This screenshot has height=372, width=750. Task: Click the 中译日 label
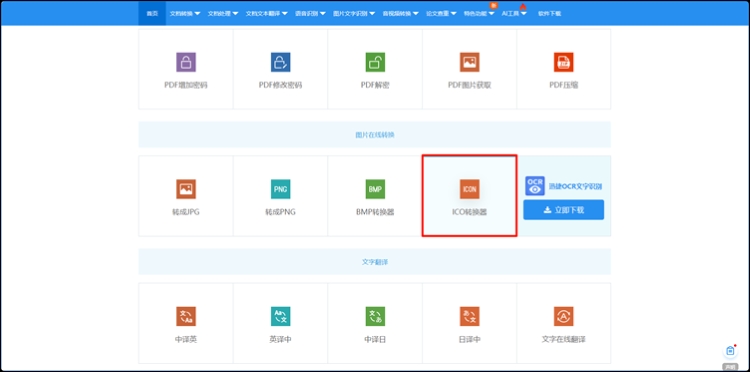[x=375, y=339]
